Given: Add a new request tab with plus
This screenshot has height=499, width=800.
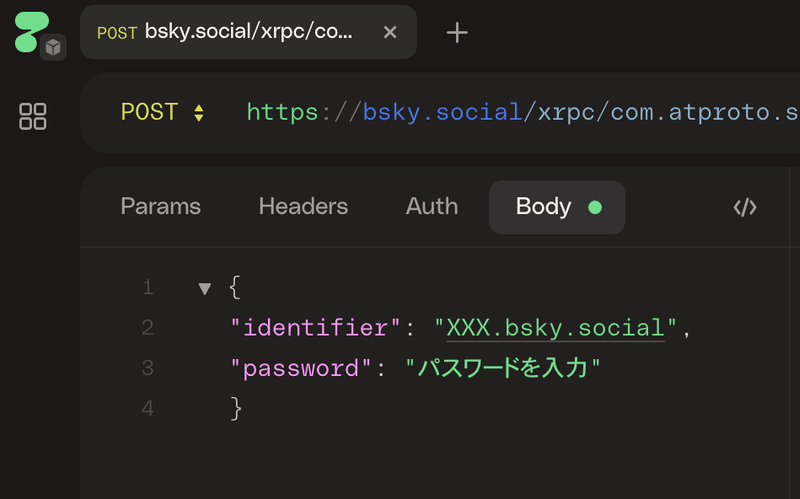Looking at the screenshot, I should click(457, 33).
